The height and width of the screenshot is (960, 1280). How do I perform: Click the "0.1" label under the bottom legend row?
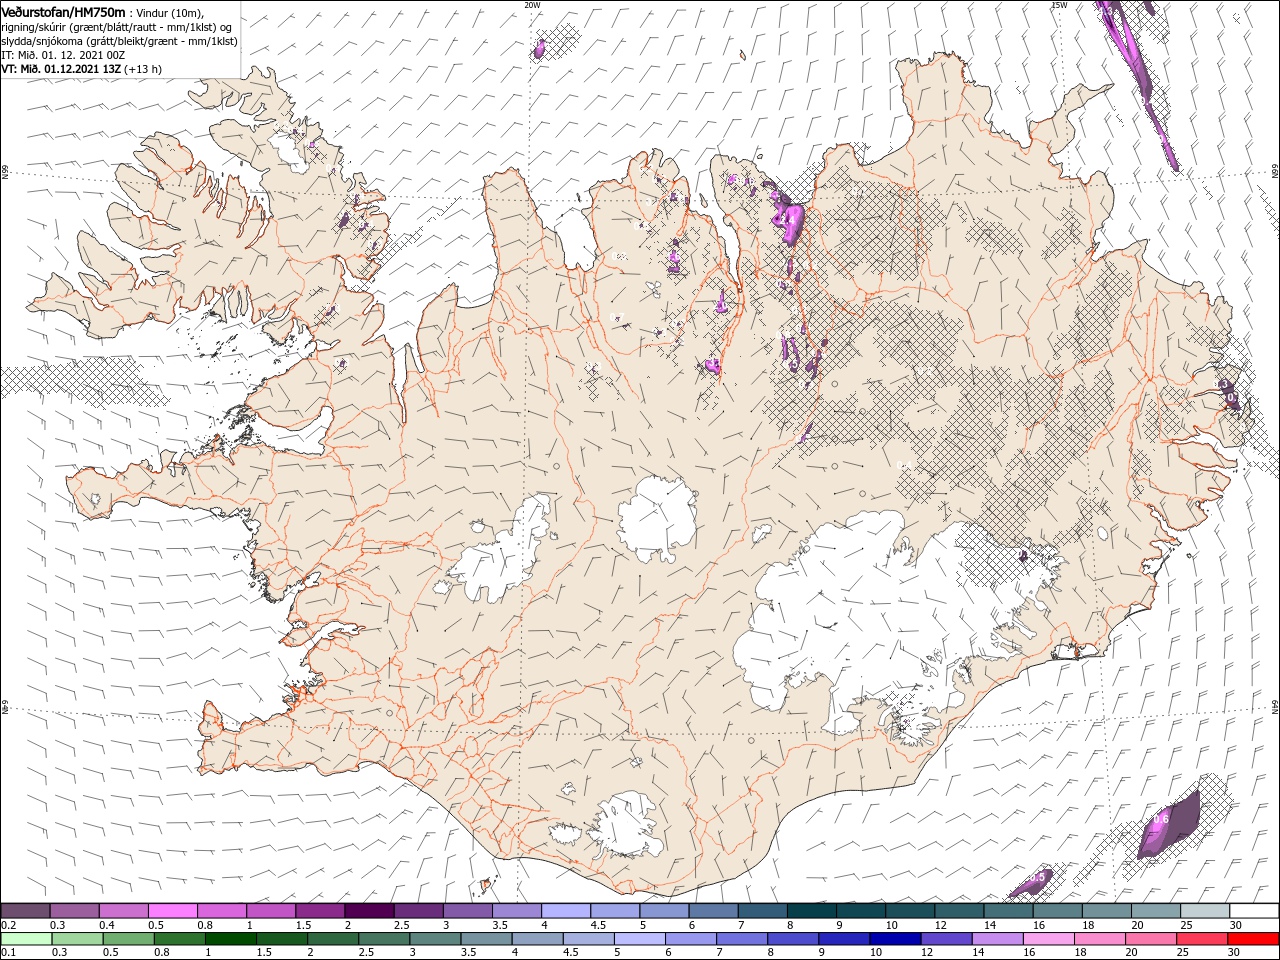tap(9, 952)
